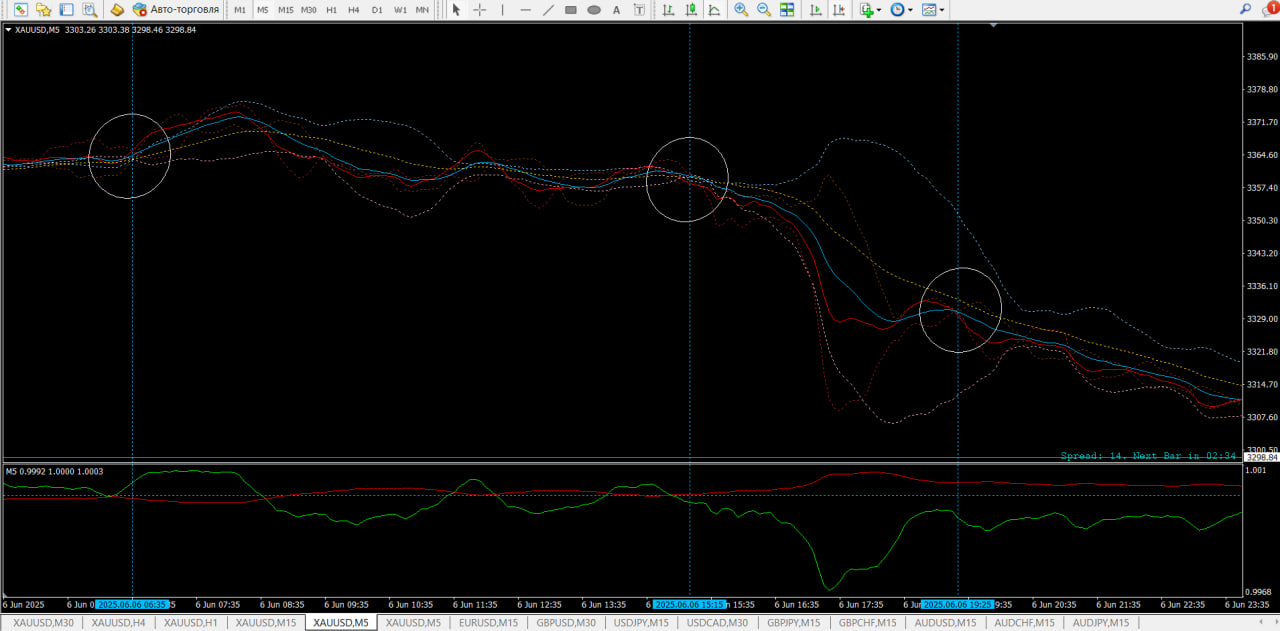Toggle chart shift from right border
This screenshot has height=631, width=1280.
tap(838, 10)
